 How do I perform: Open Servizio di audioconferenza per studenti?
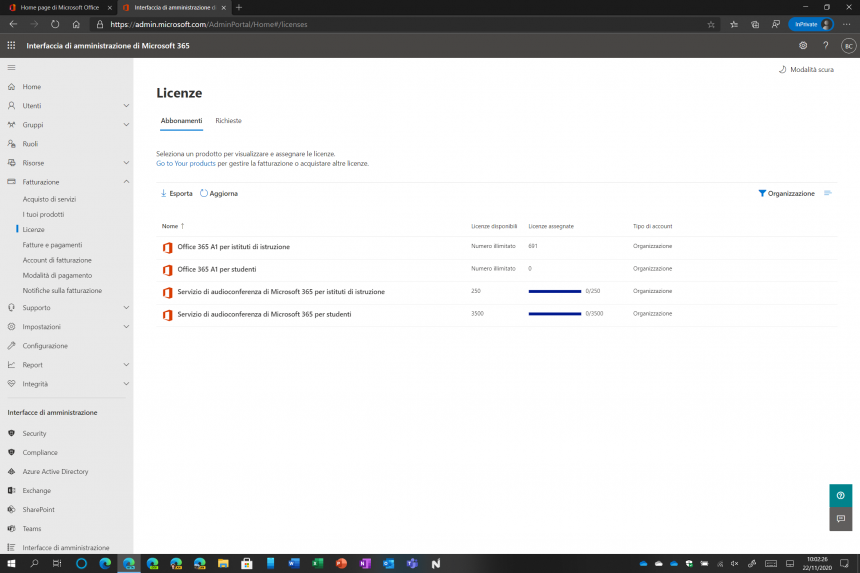(x=264, y=314)
